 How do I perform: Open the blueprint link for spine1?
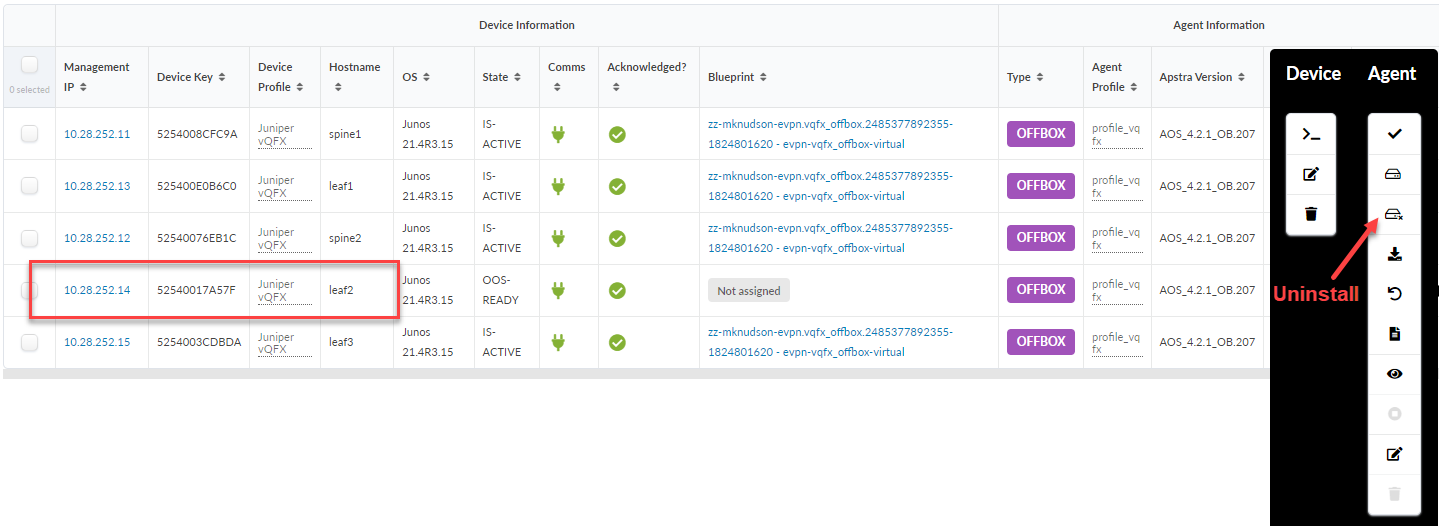pos(830,134)
